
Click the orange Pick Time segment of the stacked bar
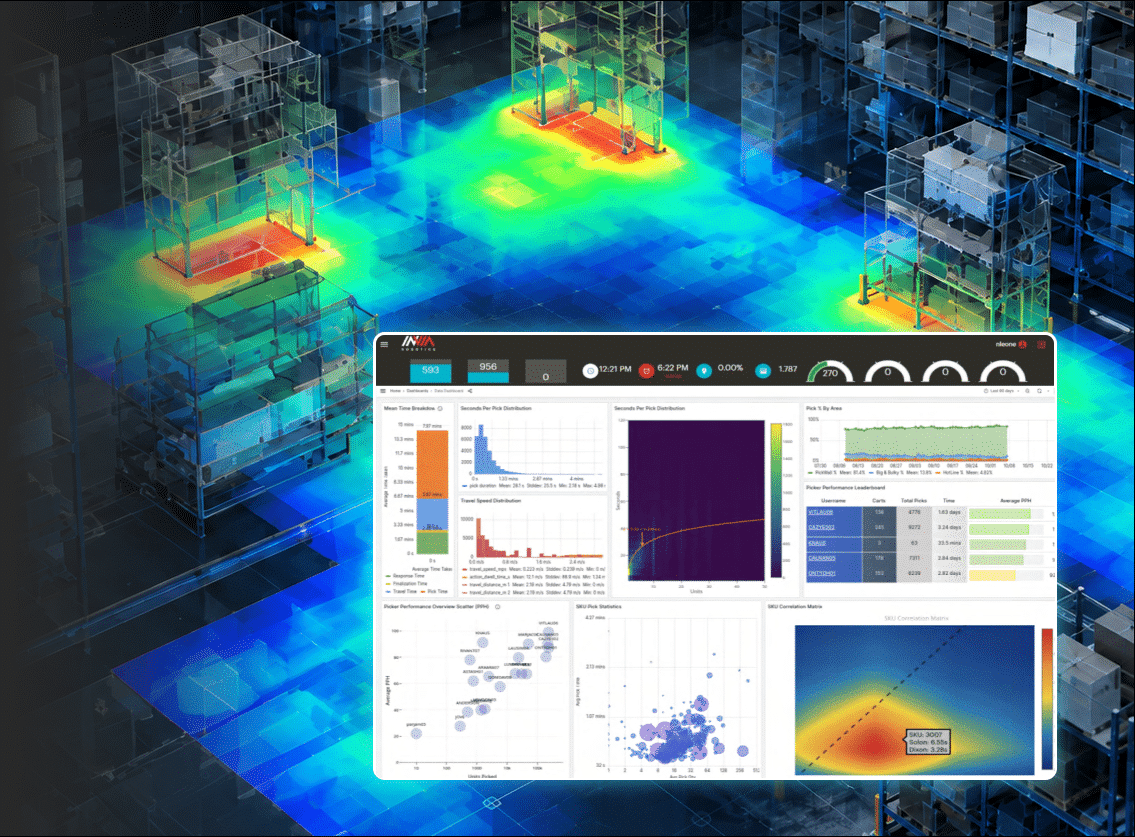[432, 464]
